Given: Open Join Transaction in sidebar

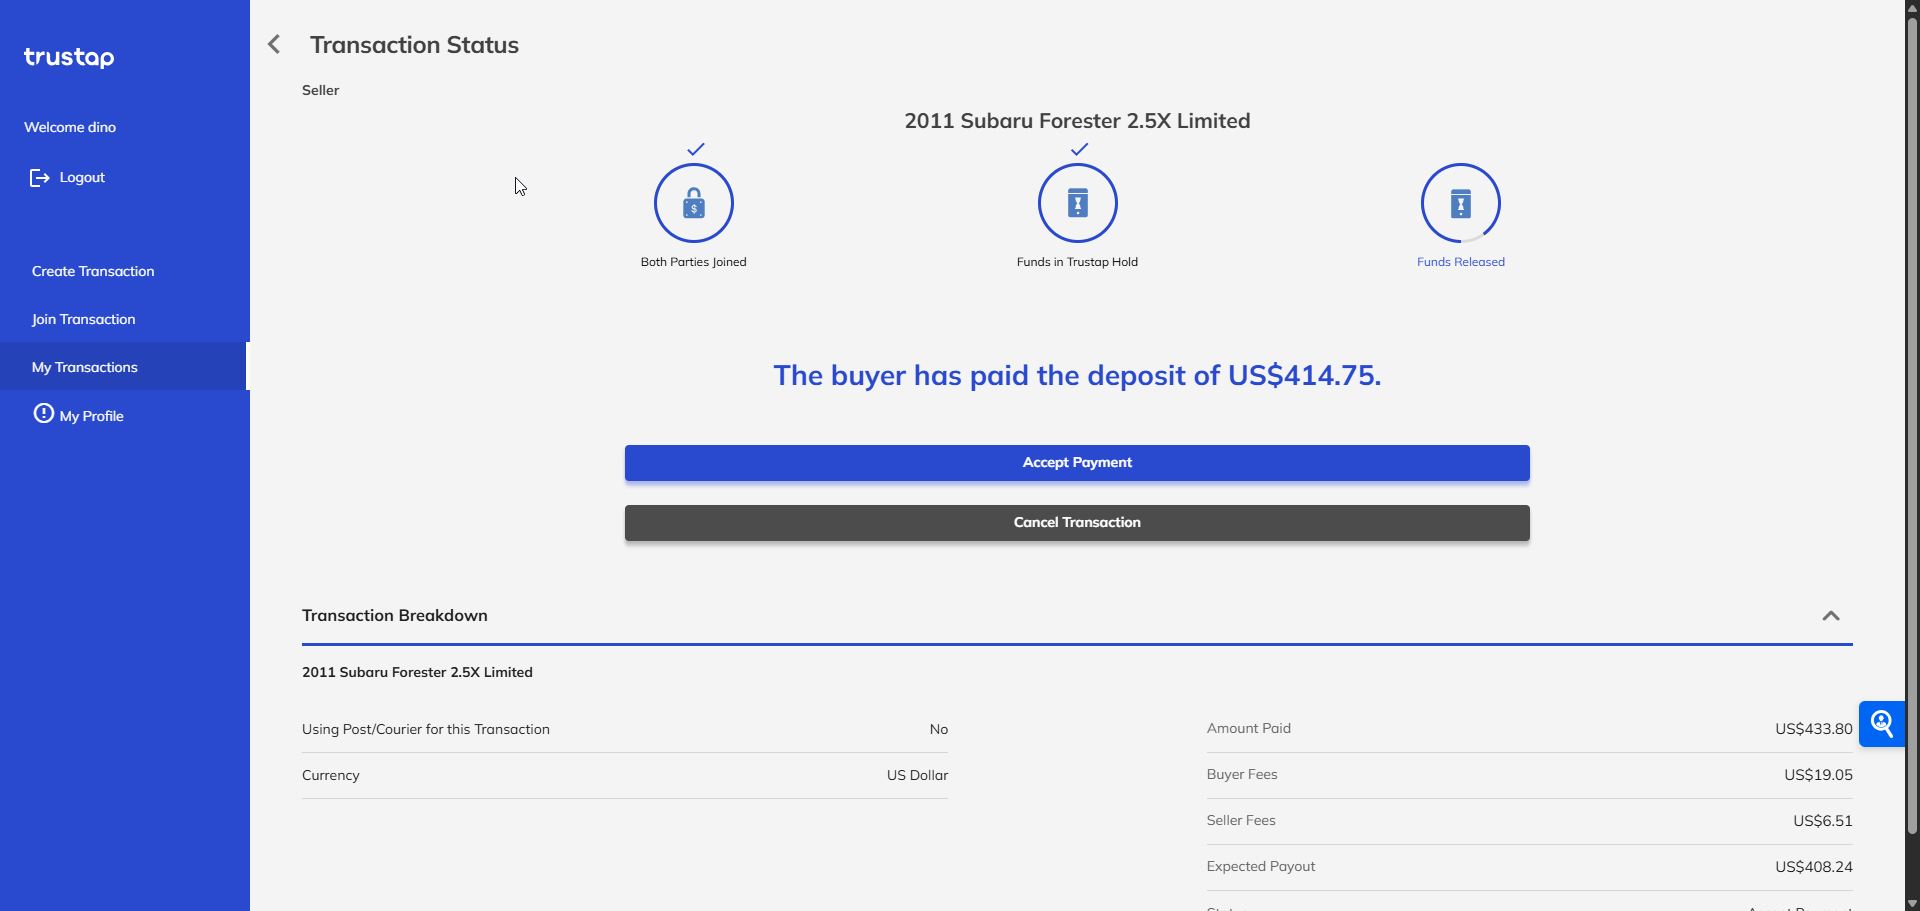Looking at the screenshot, I should (83, 320).
